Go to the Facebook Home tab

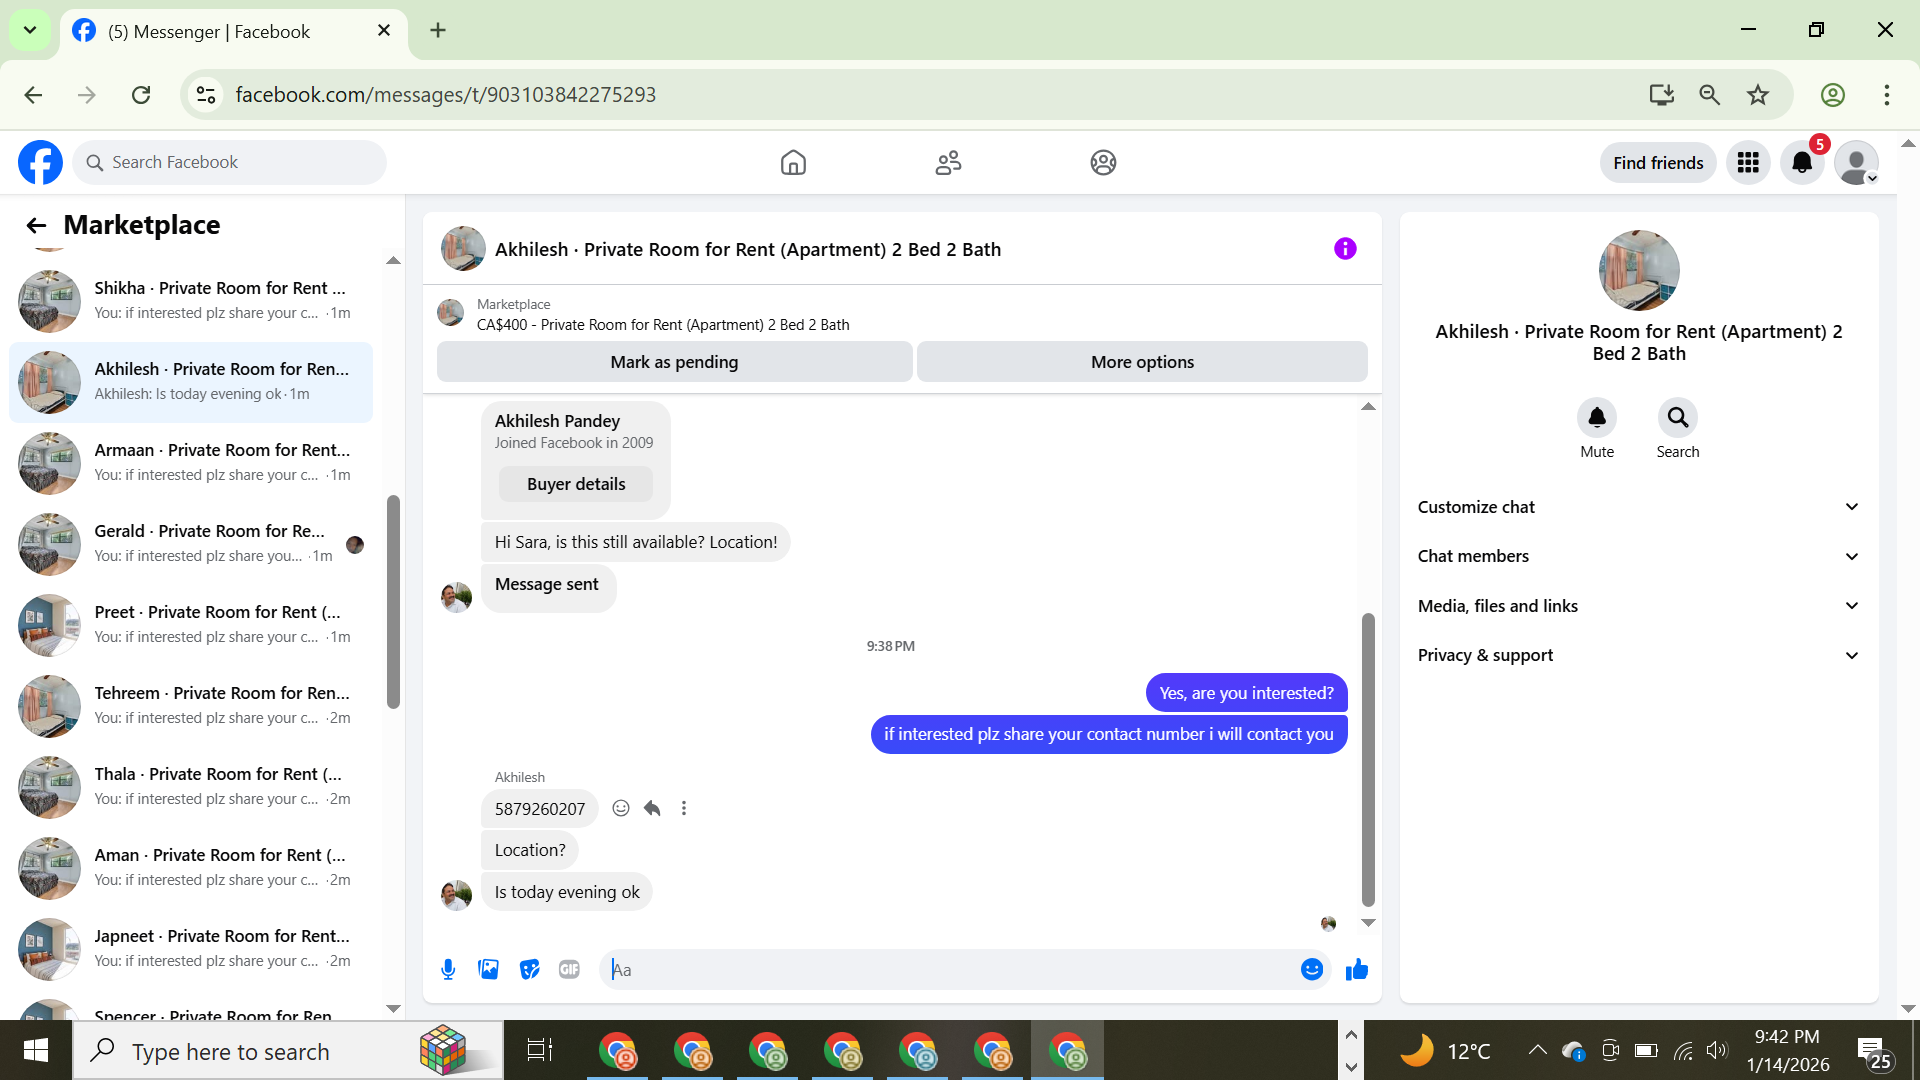click(793, 162)
